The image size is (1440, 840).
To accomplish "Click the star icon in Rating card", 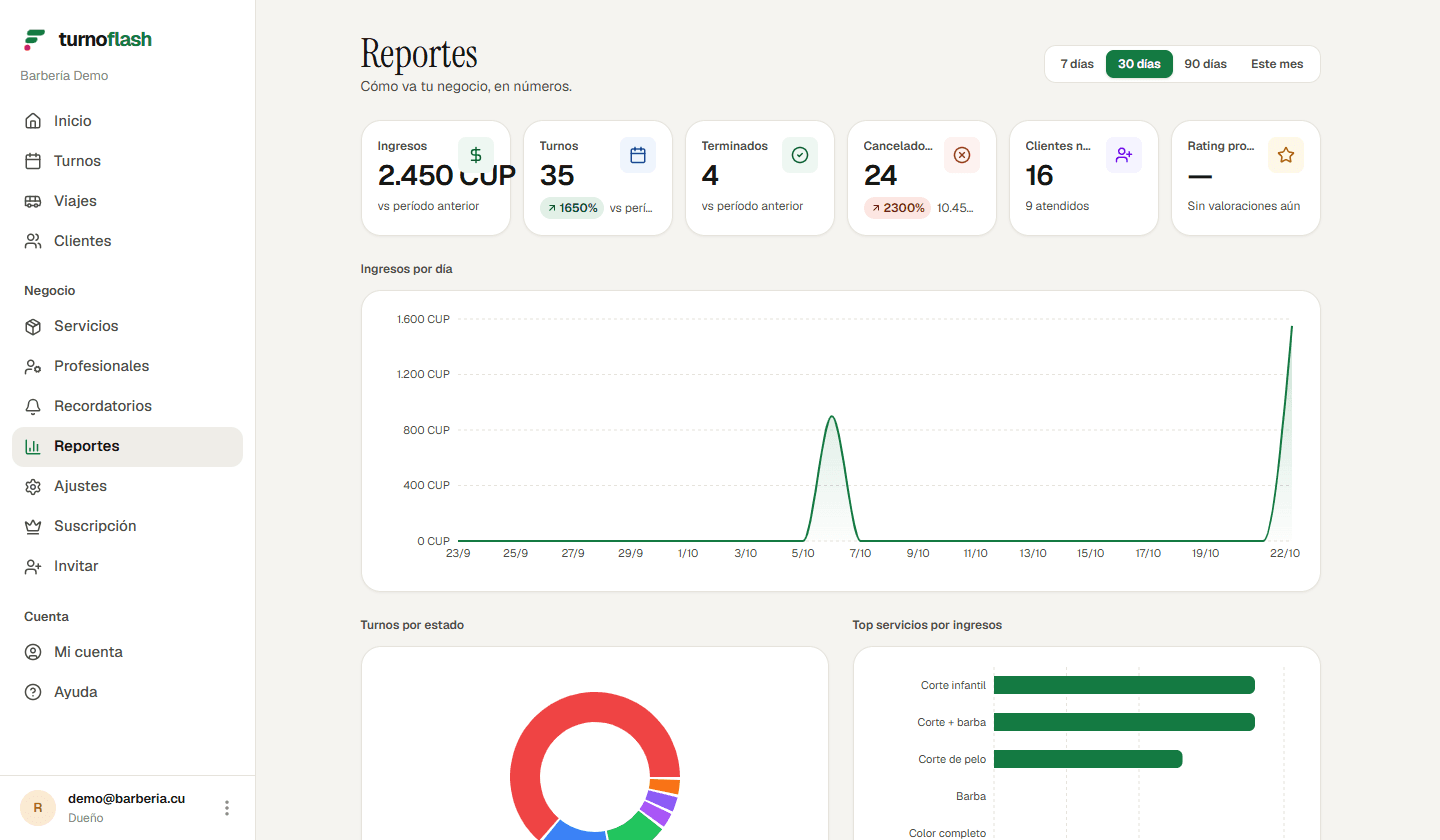I will coord(1286,155).
